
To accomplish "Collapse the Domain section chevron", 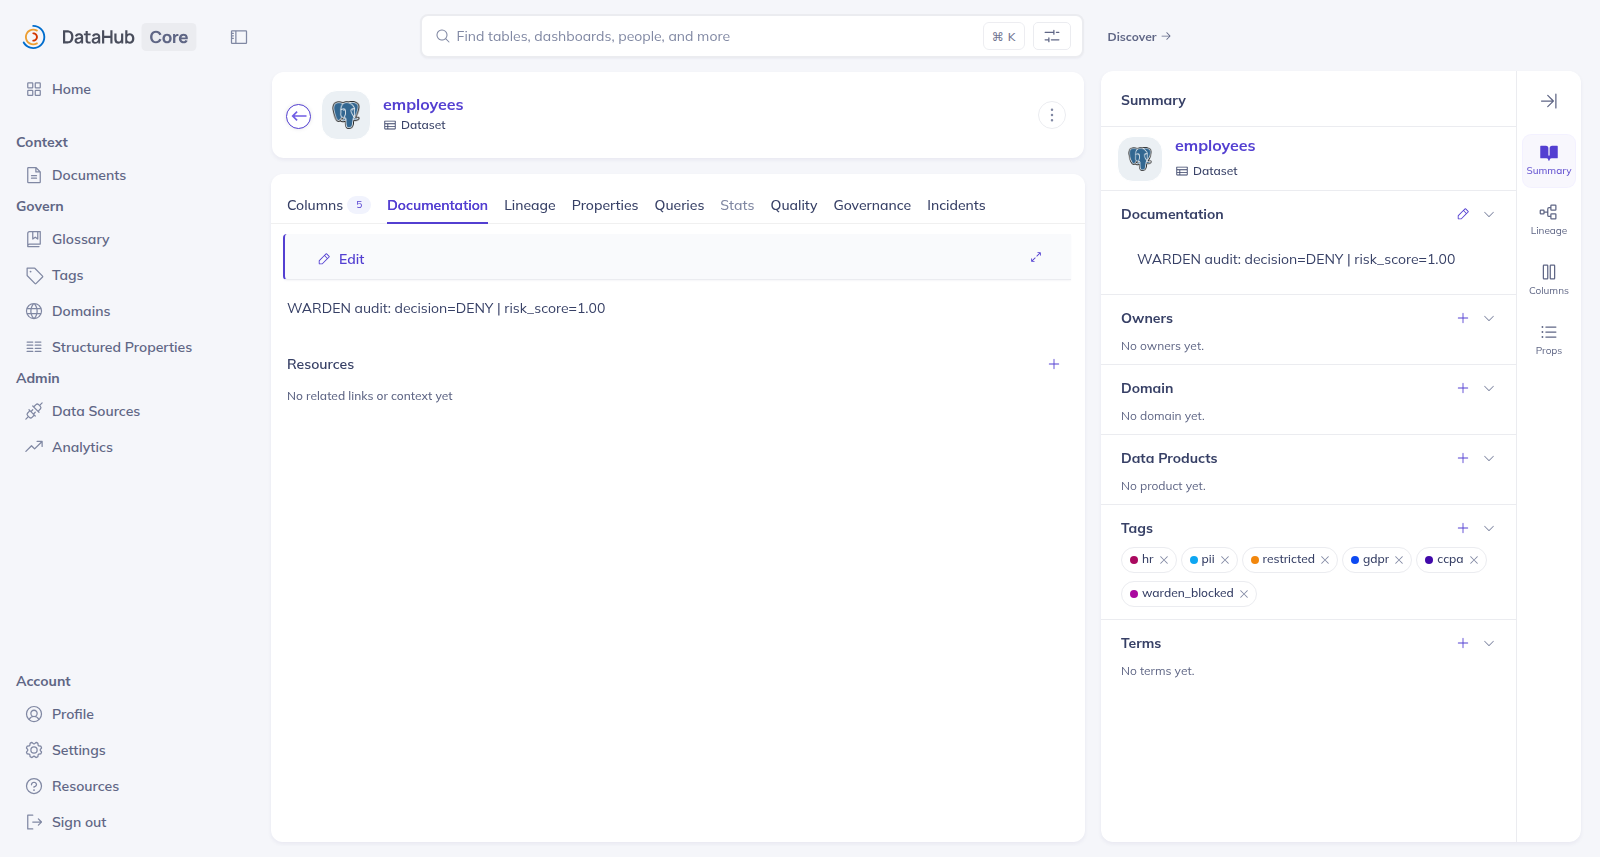I will (1489, 388).
